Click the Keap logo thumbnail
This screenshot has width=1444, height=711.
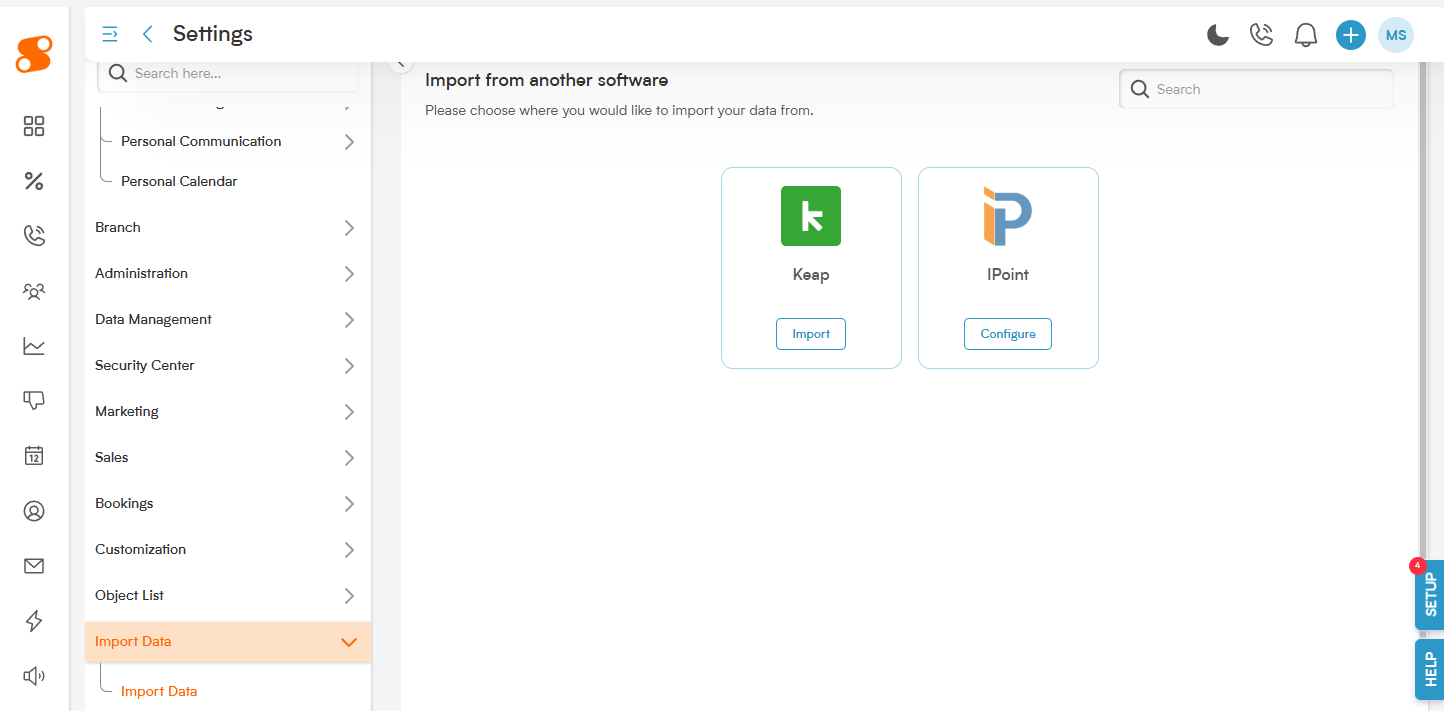[811, 216]
